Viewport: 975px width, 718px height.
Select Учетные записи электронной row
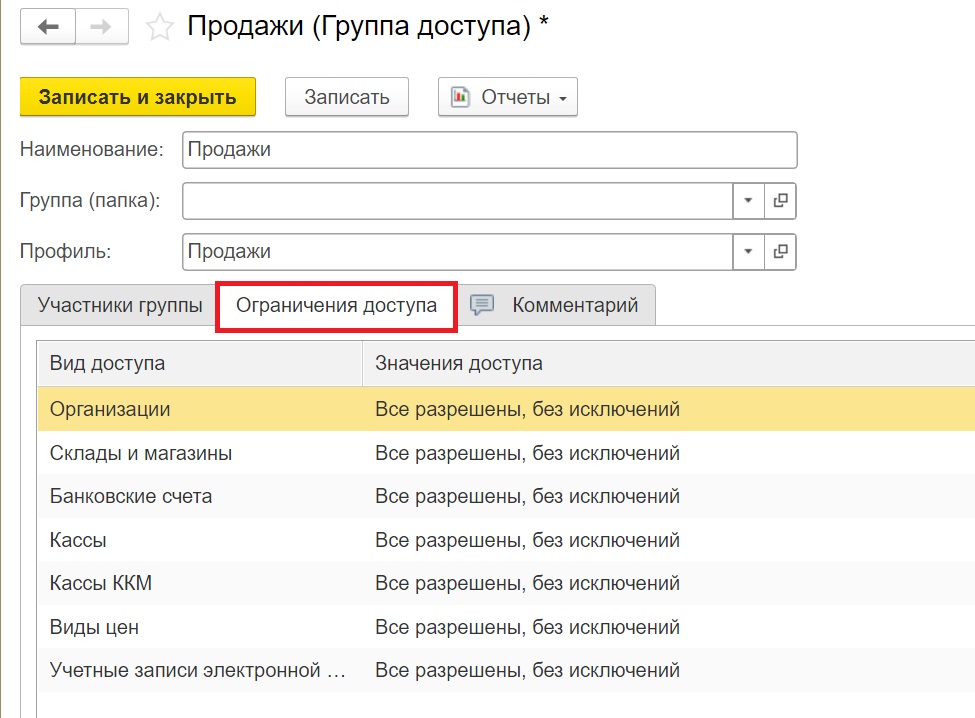[506, 670]
